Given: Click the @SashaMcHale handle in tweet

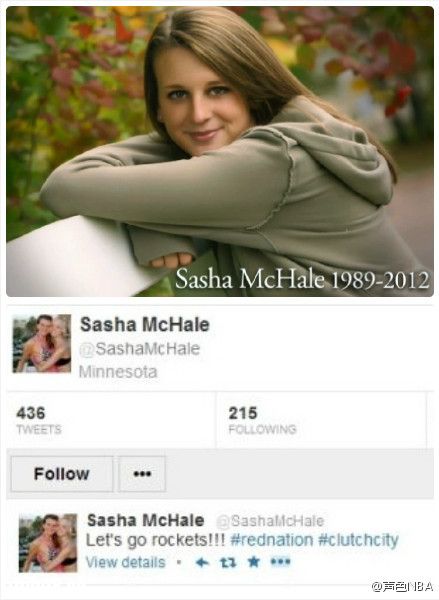Looking at the screenshot, I should coord(270,521).
